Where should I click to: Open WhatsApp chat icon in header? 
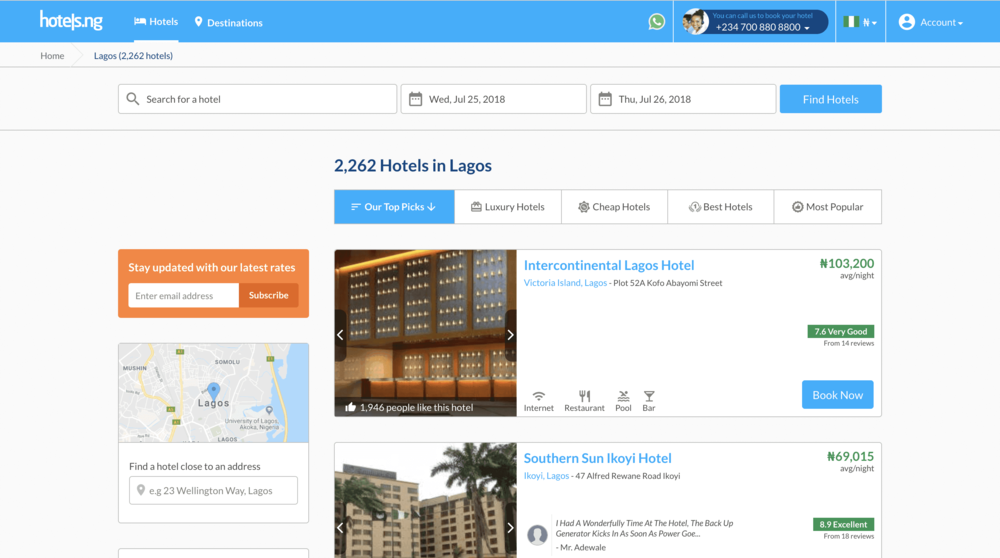coord(656,22)
